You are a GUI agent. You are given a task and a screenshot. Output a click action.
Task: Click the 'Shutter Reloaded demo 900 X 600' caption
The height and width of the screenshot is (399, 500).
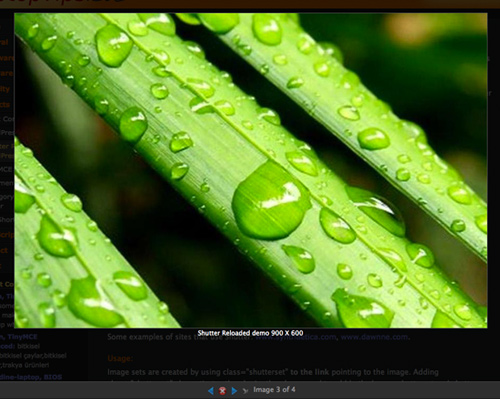point(250,333)
